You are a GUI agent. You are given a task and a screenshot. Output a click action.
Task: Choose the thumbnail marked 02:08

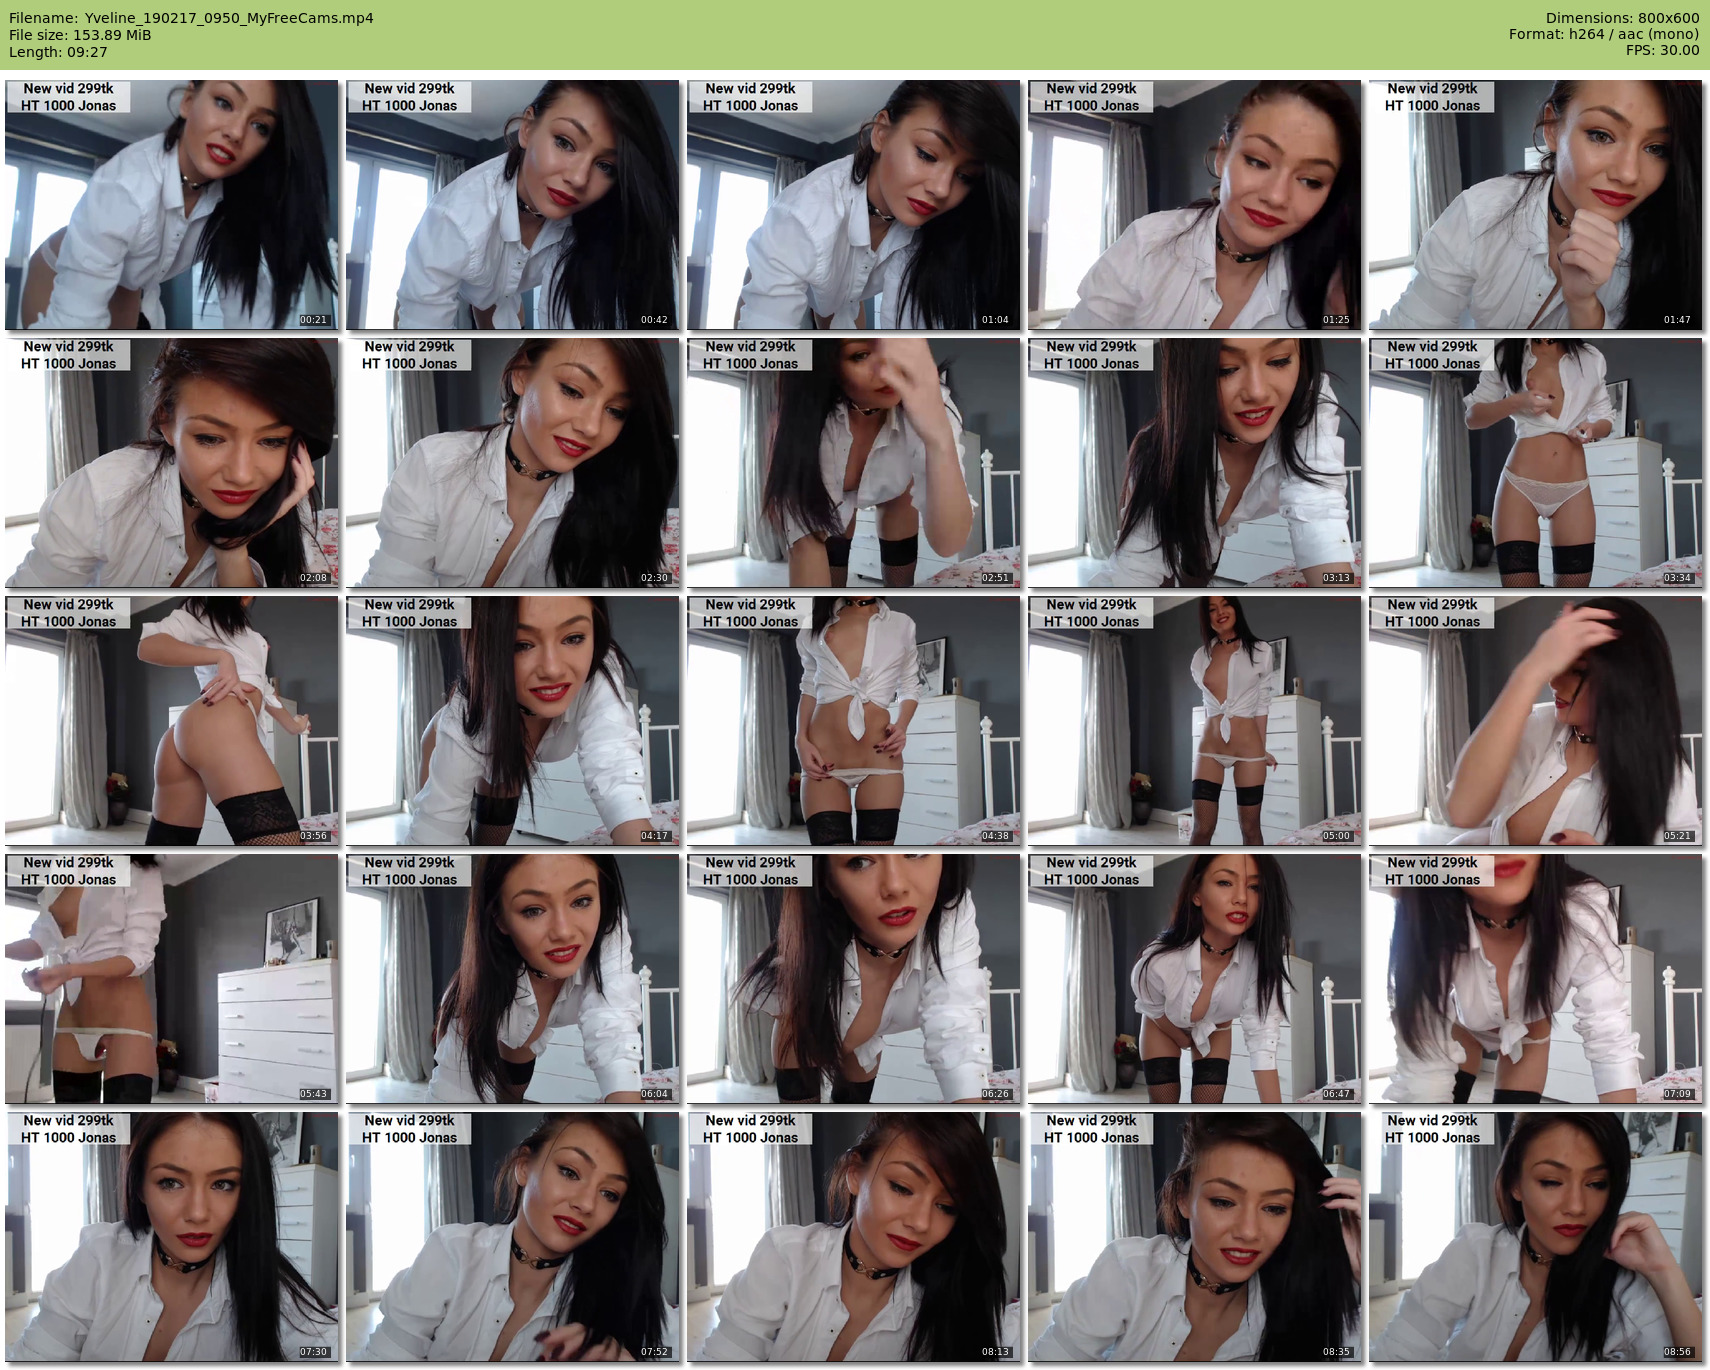[x=172, y=463]
